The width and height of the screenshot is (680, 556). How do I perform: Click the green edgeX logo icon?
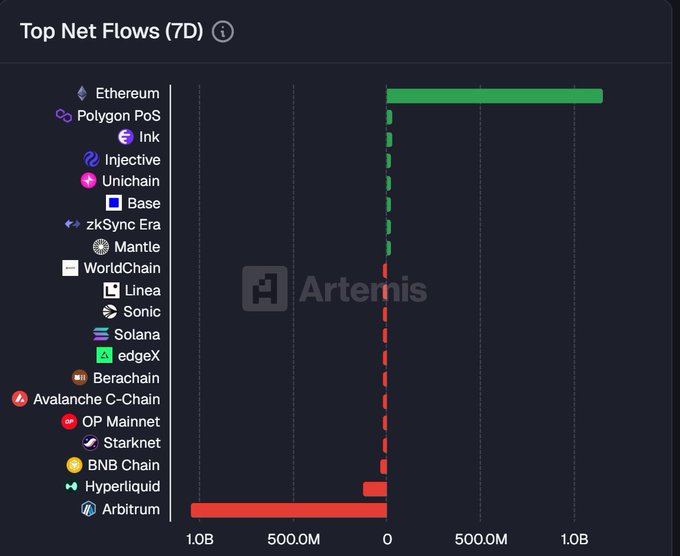[104, 356]
